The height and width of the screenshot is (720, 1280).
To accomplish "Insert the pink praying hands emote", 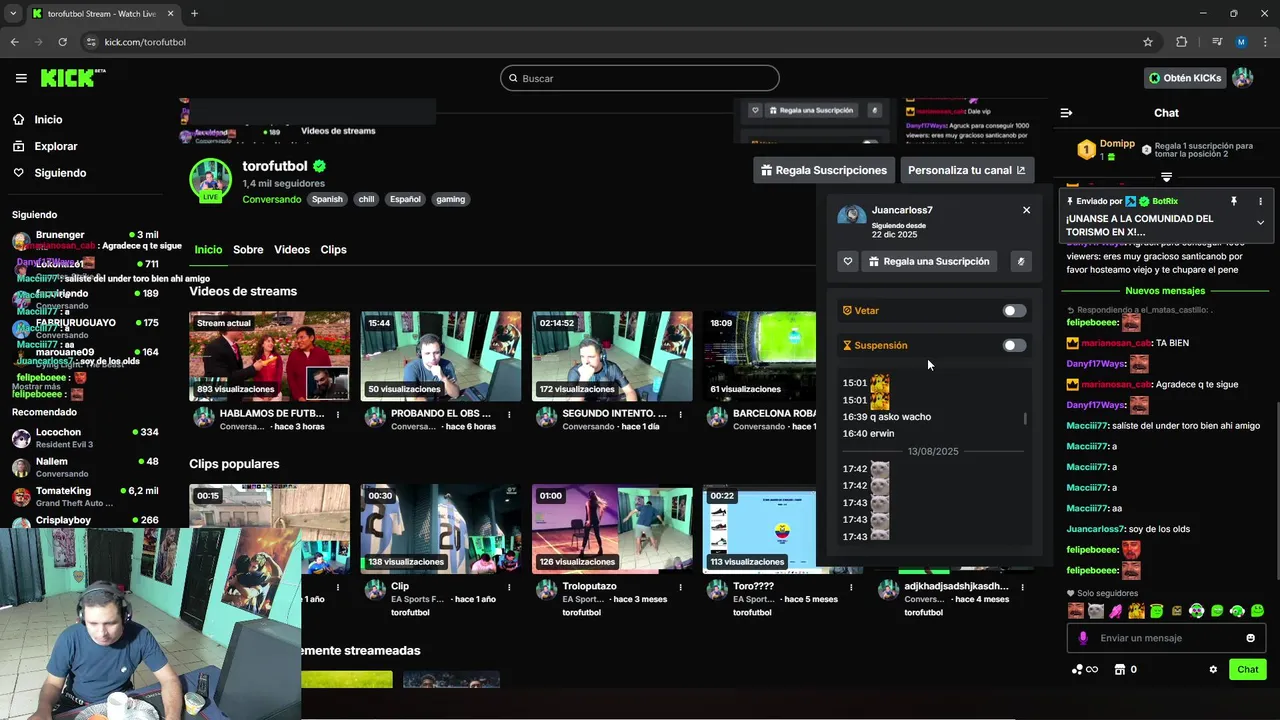I will (1116, 611).
